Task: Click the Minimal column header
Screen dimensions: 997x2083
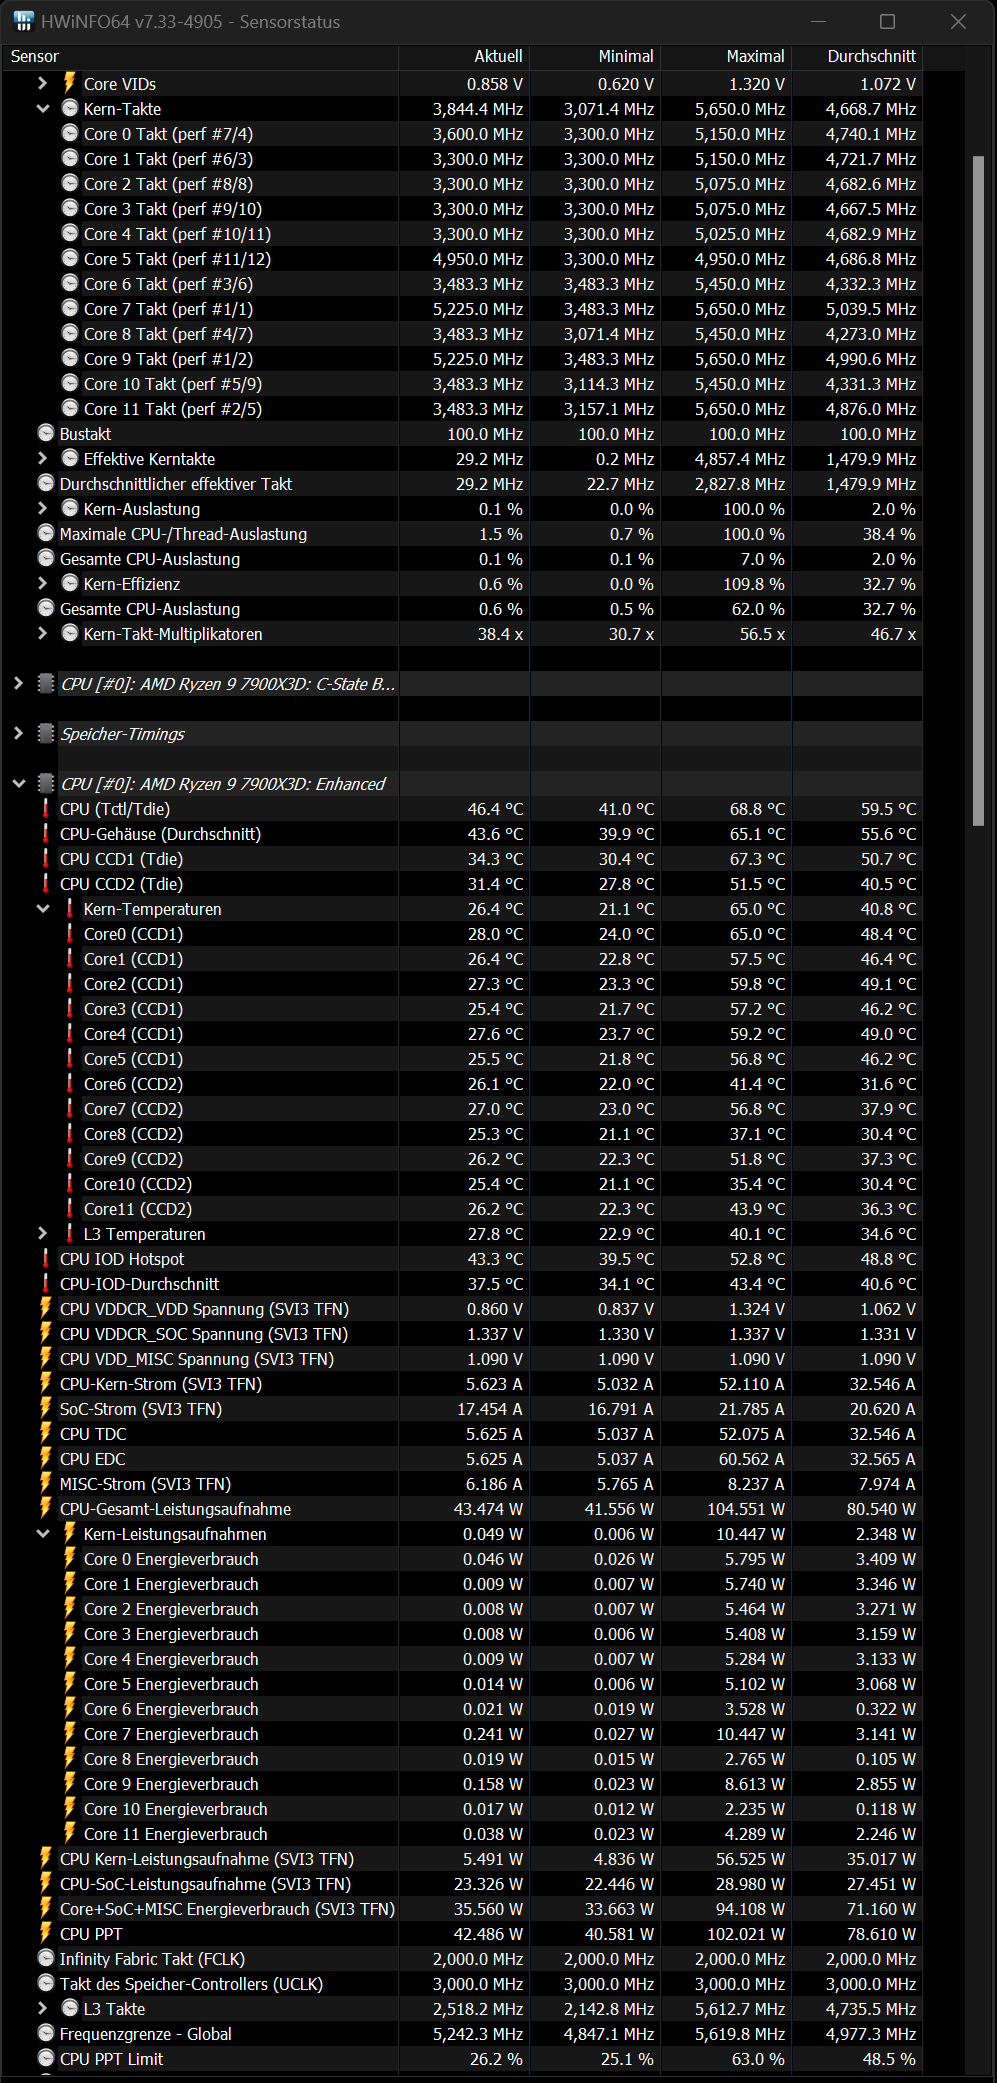Action: click(595, 57)
